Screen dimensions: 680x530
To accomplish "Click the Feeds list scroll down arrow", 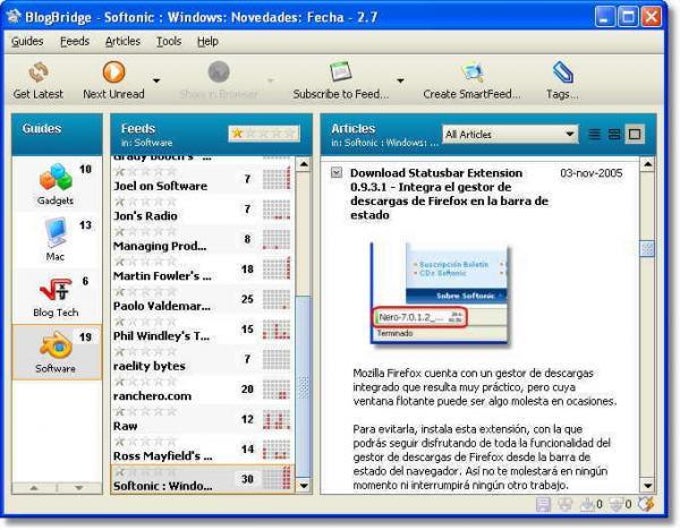I will click(304, 485).
